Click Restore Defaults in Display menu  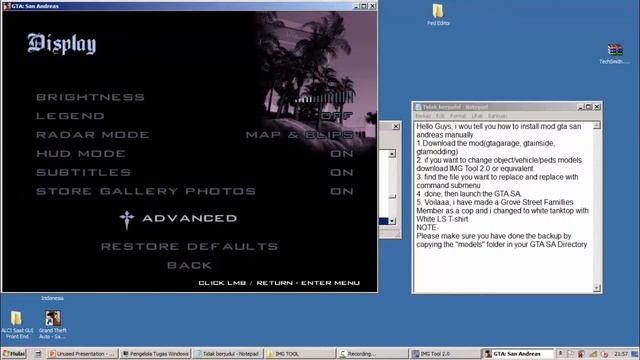pyautogui.click(x=189, y=247)
